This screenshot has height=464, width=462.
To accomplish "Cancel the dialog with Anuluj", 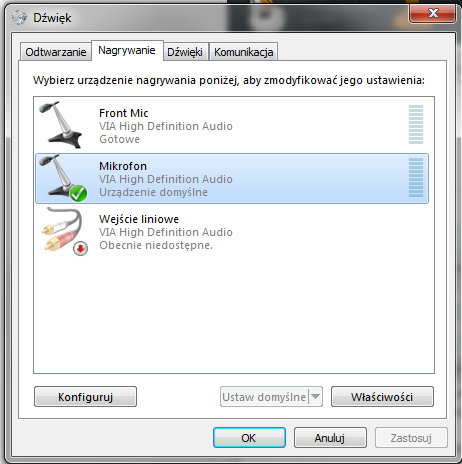I will pyautogui.click(x=330, y=438).
